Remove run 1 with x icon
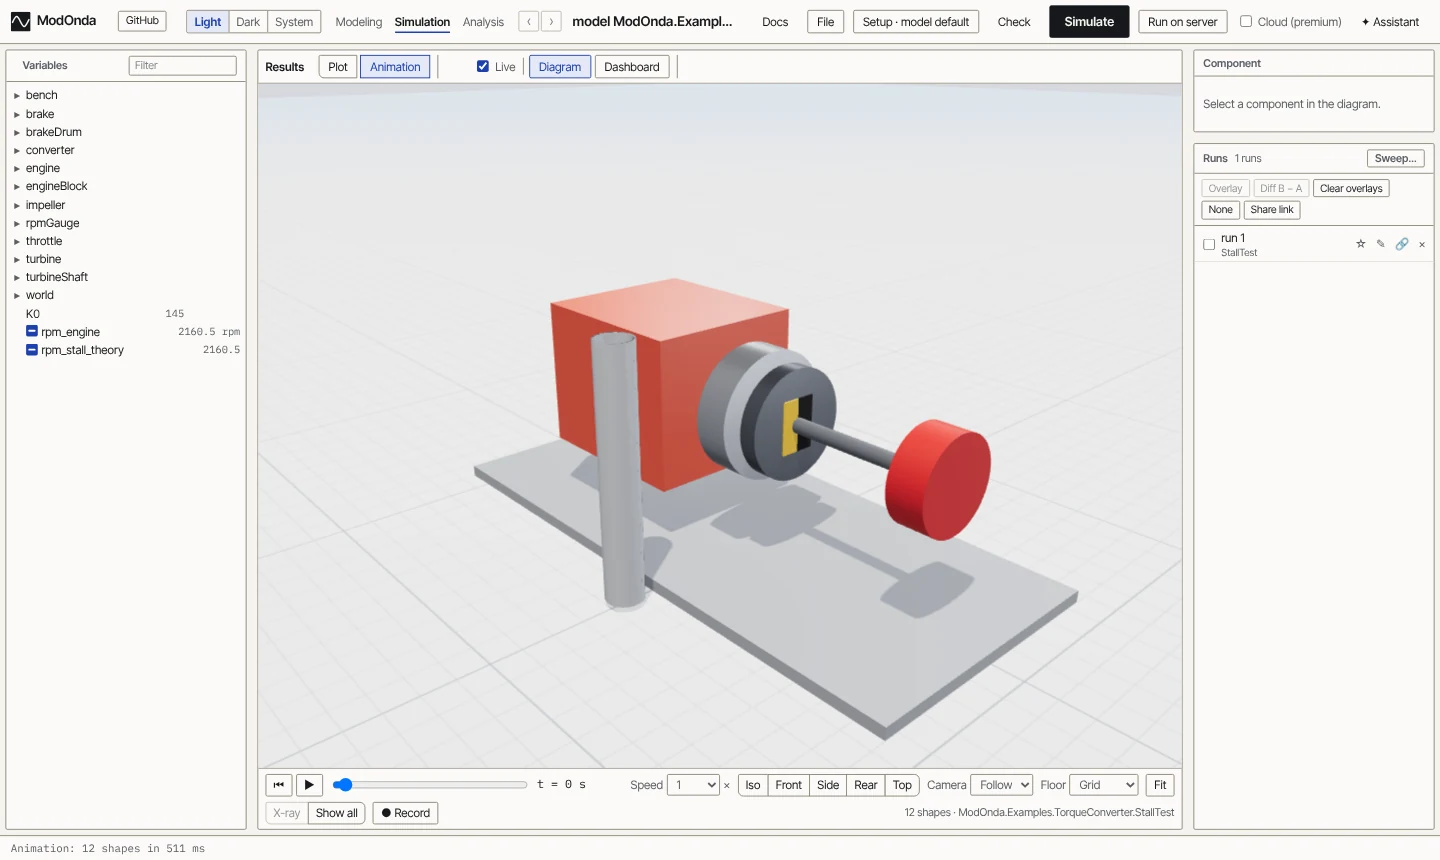The image size is (1440, 860). click(x=1422, y=244)
